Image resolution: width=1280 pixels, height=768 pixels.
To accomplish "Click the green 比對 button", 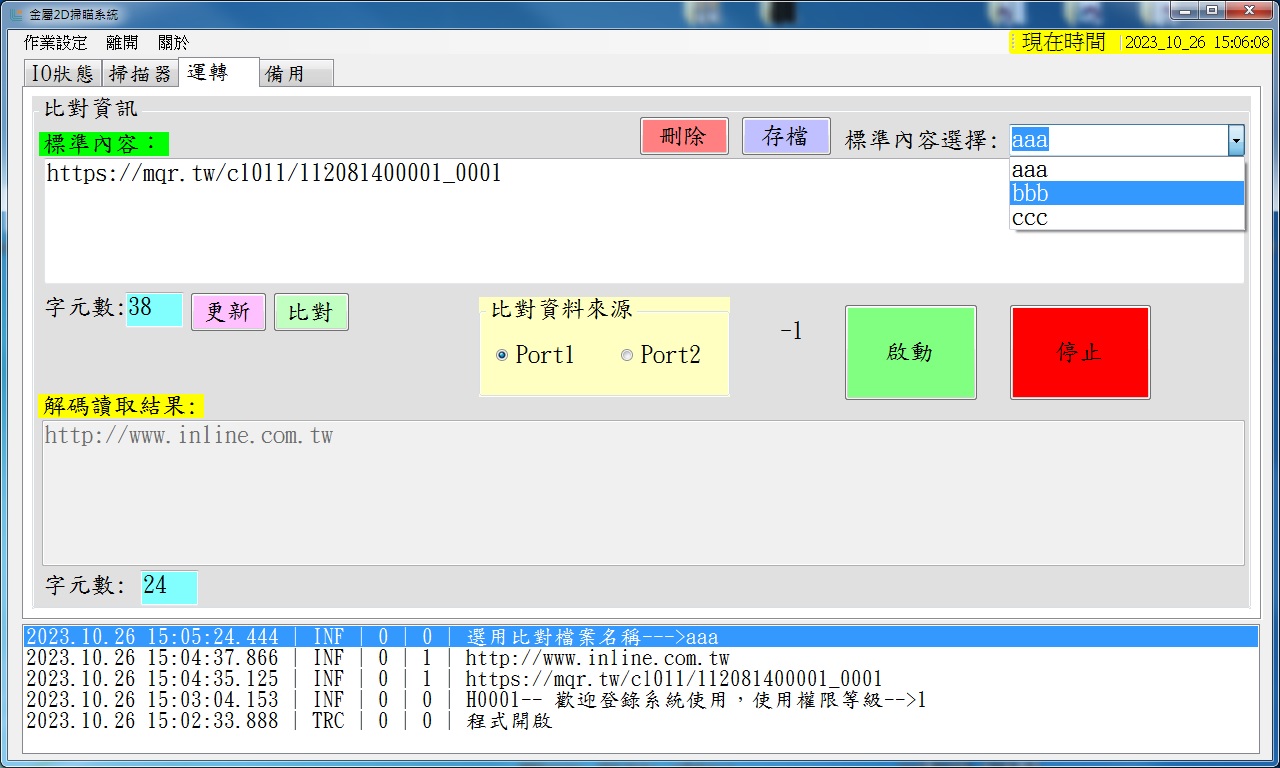I will pyautogui.click(x=311, y=312).
